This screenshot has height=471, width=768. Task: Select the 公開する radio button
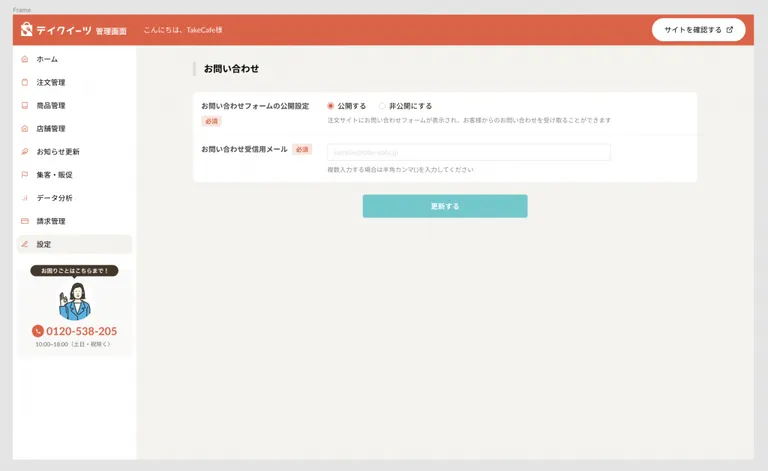(331, 106)
